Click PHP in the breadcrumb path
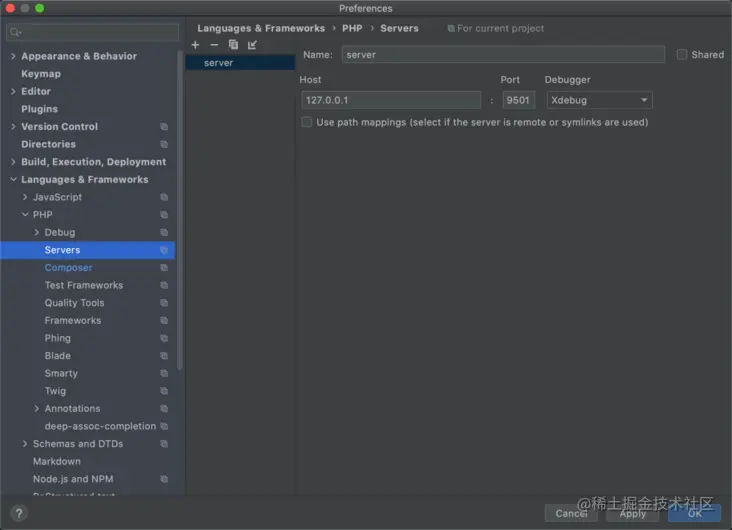Viewport: 732px width, 530px height. [352, 28]
